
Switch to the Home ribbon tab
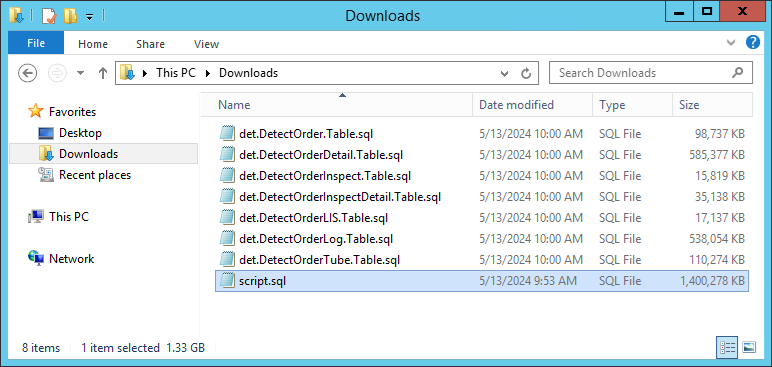(x=93, y=44)
